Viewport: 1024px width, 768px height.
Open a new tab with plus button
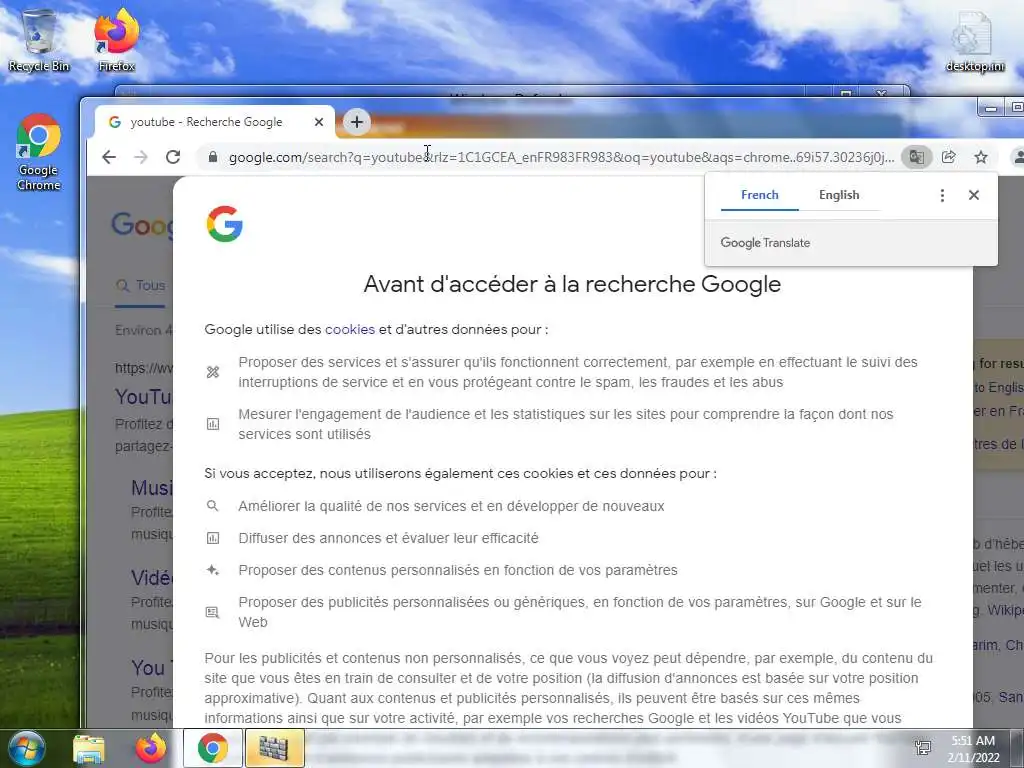[x=357, y=122]
